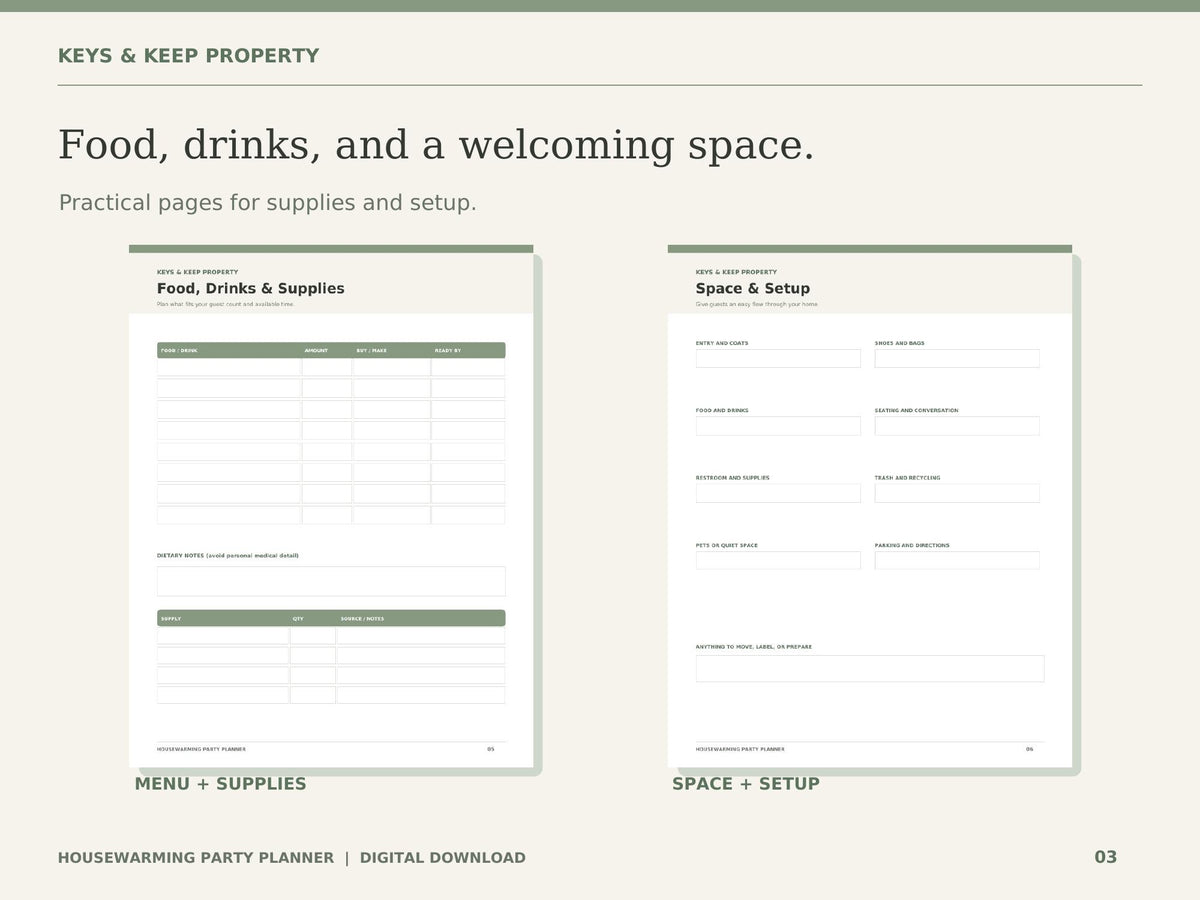This screenshot has width=1200, height=900.
Task: Click the Space + Setup page thumbnail
Action: 870,506
